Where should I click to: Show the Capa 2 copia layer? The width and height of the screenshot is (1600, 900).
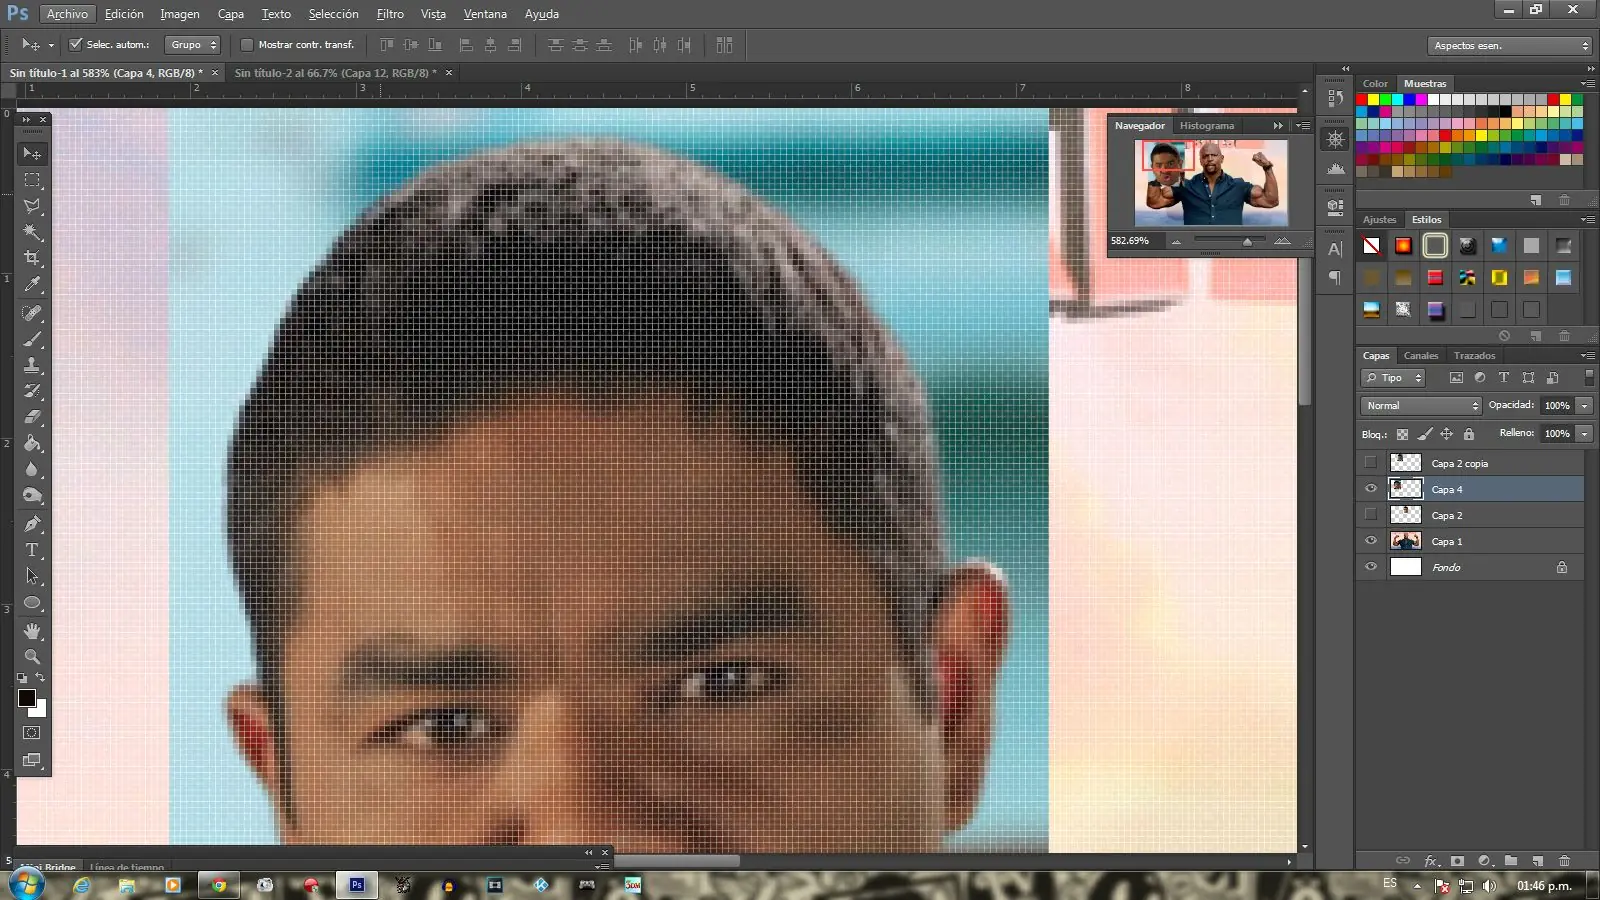point(1370,463)
